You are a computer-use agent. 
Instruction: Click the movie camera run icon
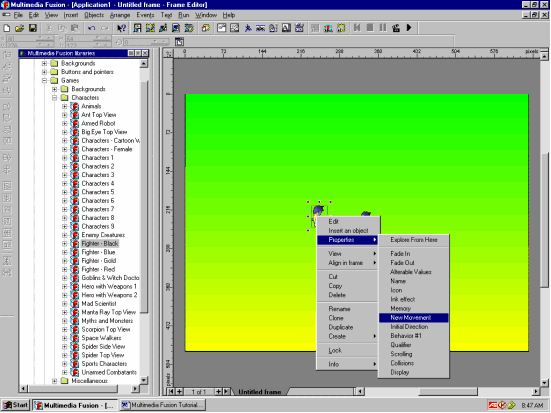click(x=396, y=28)
